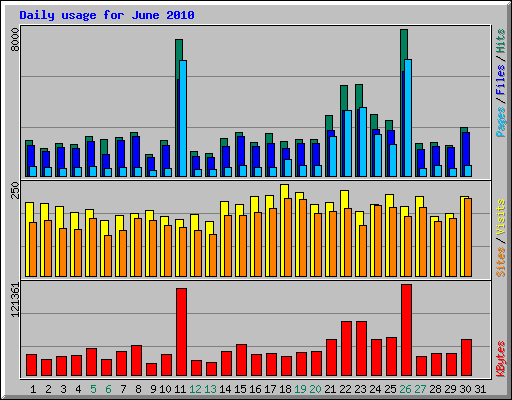Click the orange Sites bar for day 18
Viewport: 512px width, 400px height.
click(x=288, y=237)
